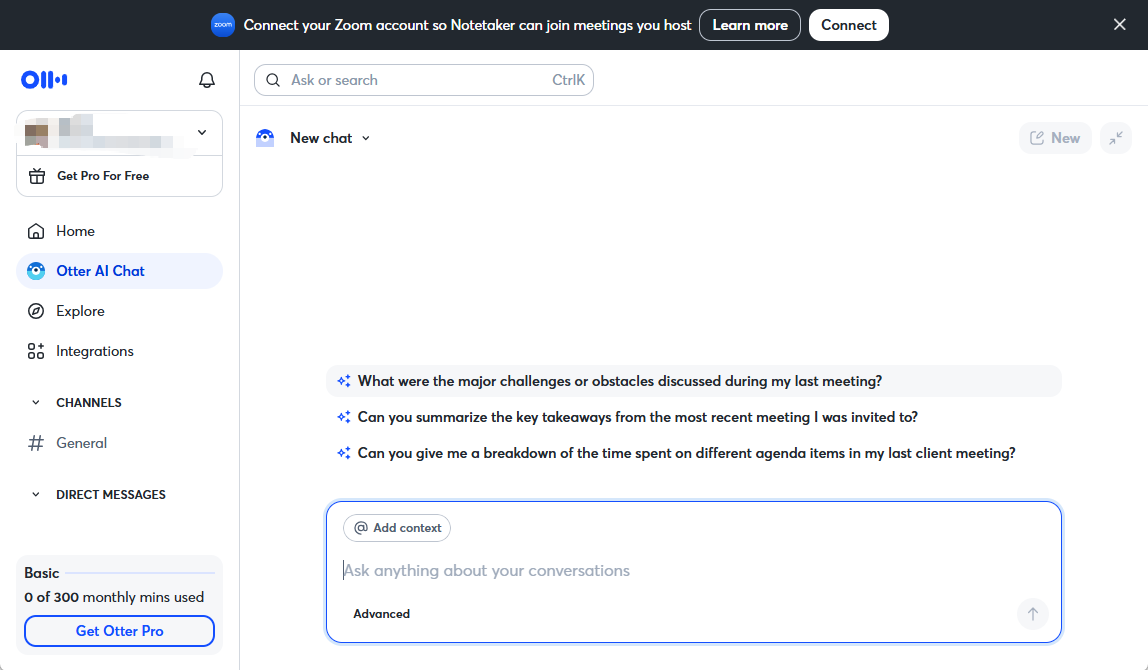The image size is (1148, 670).
Task: Click the Otter logo in the sidebar
Action: pyautogui.click(x=44, y=79)
